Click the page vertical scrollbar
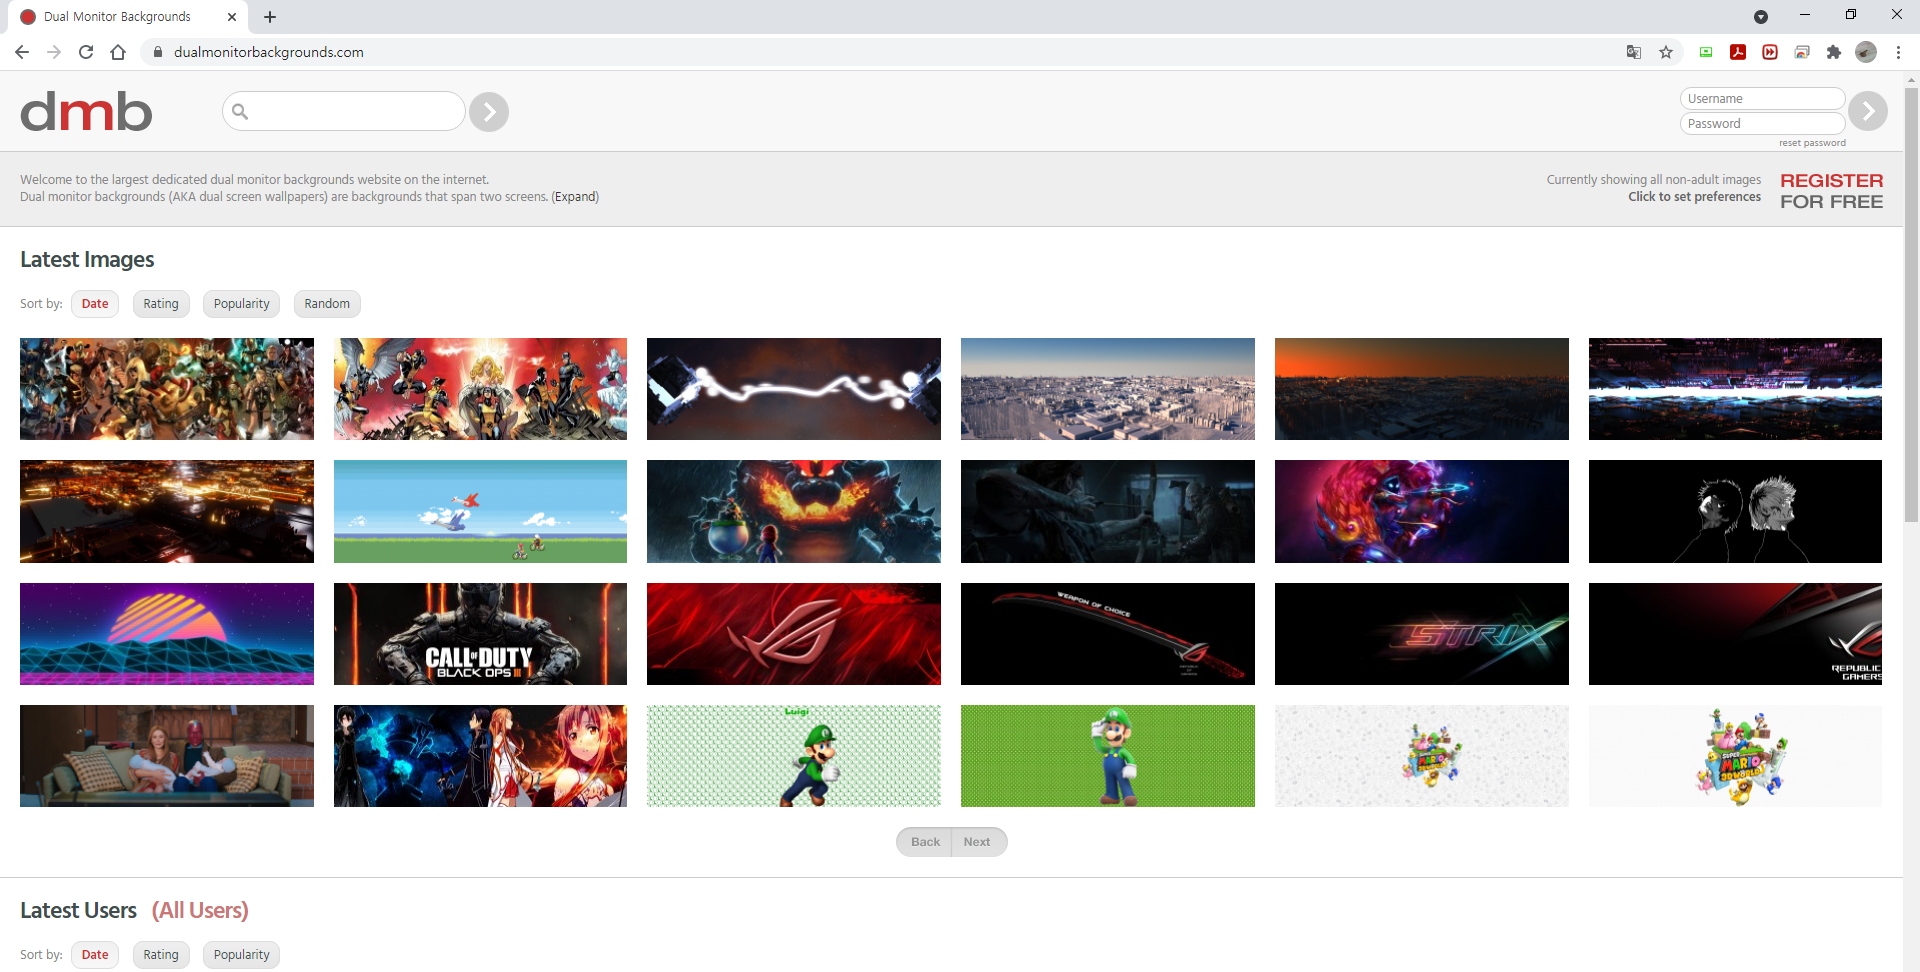The image size is (1920, 972). (x=1911, y=304)
